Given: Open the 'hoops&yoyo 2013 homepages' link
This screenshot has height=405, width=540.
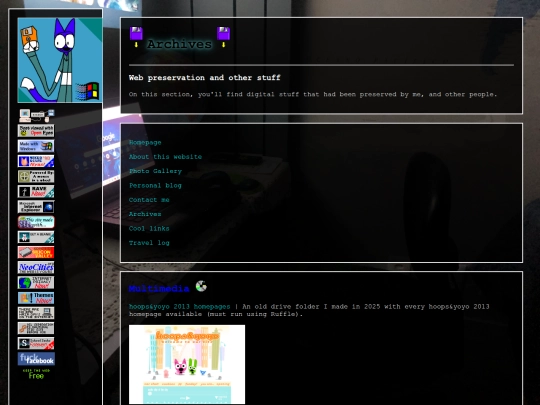Looking at the screenshot, I should [179, 307].
